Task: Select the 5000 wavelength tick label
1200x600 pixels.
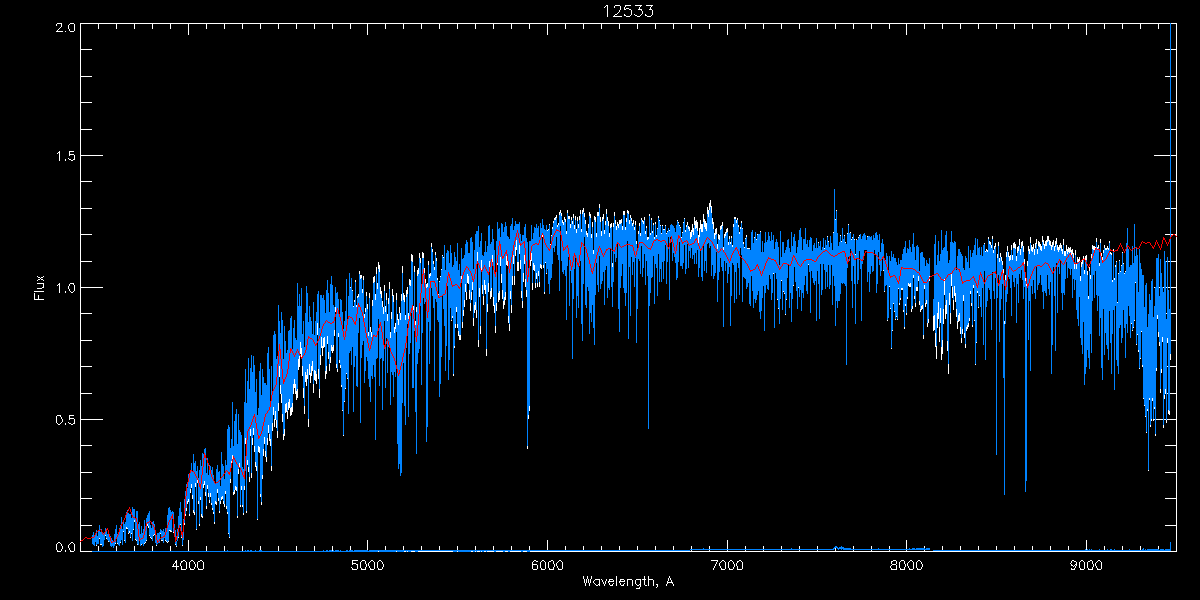Action: (367, 565)
